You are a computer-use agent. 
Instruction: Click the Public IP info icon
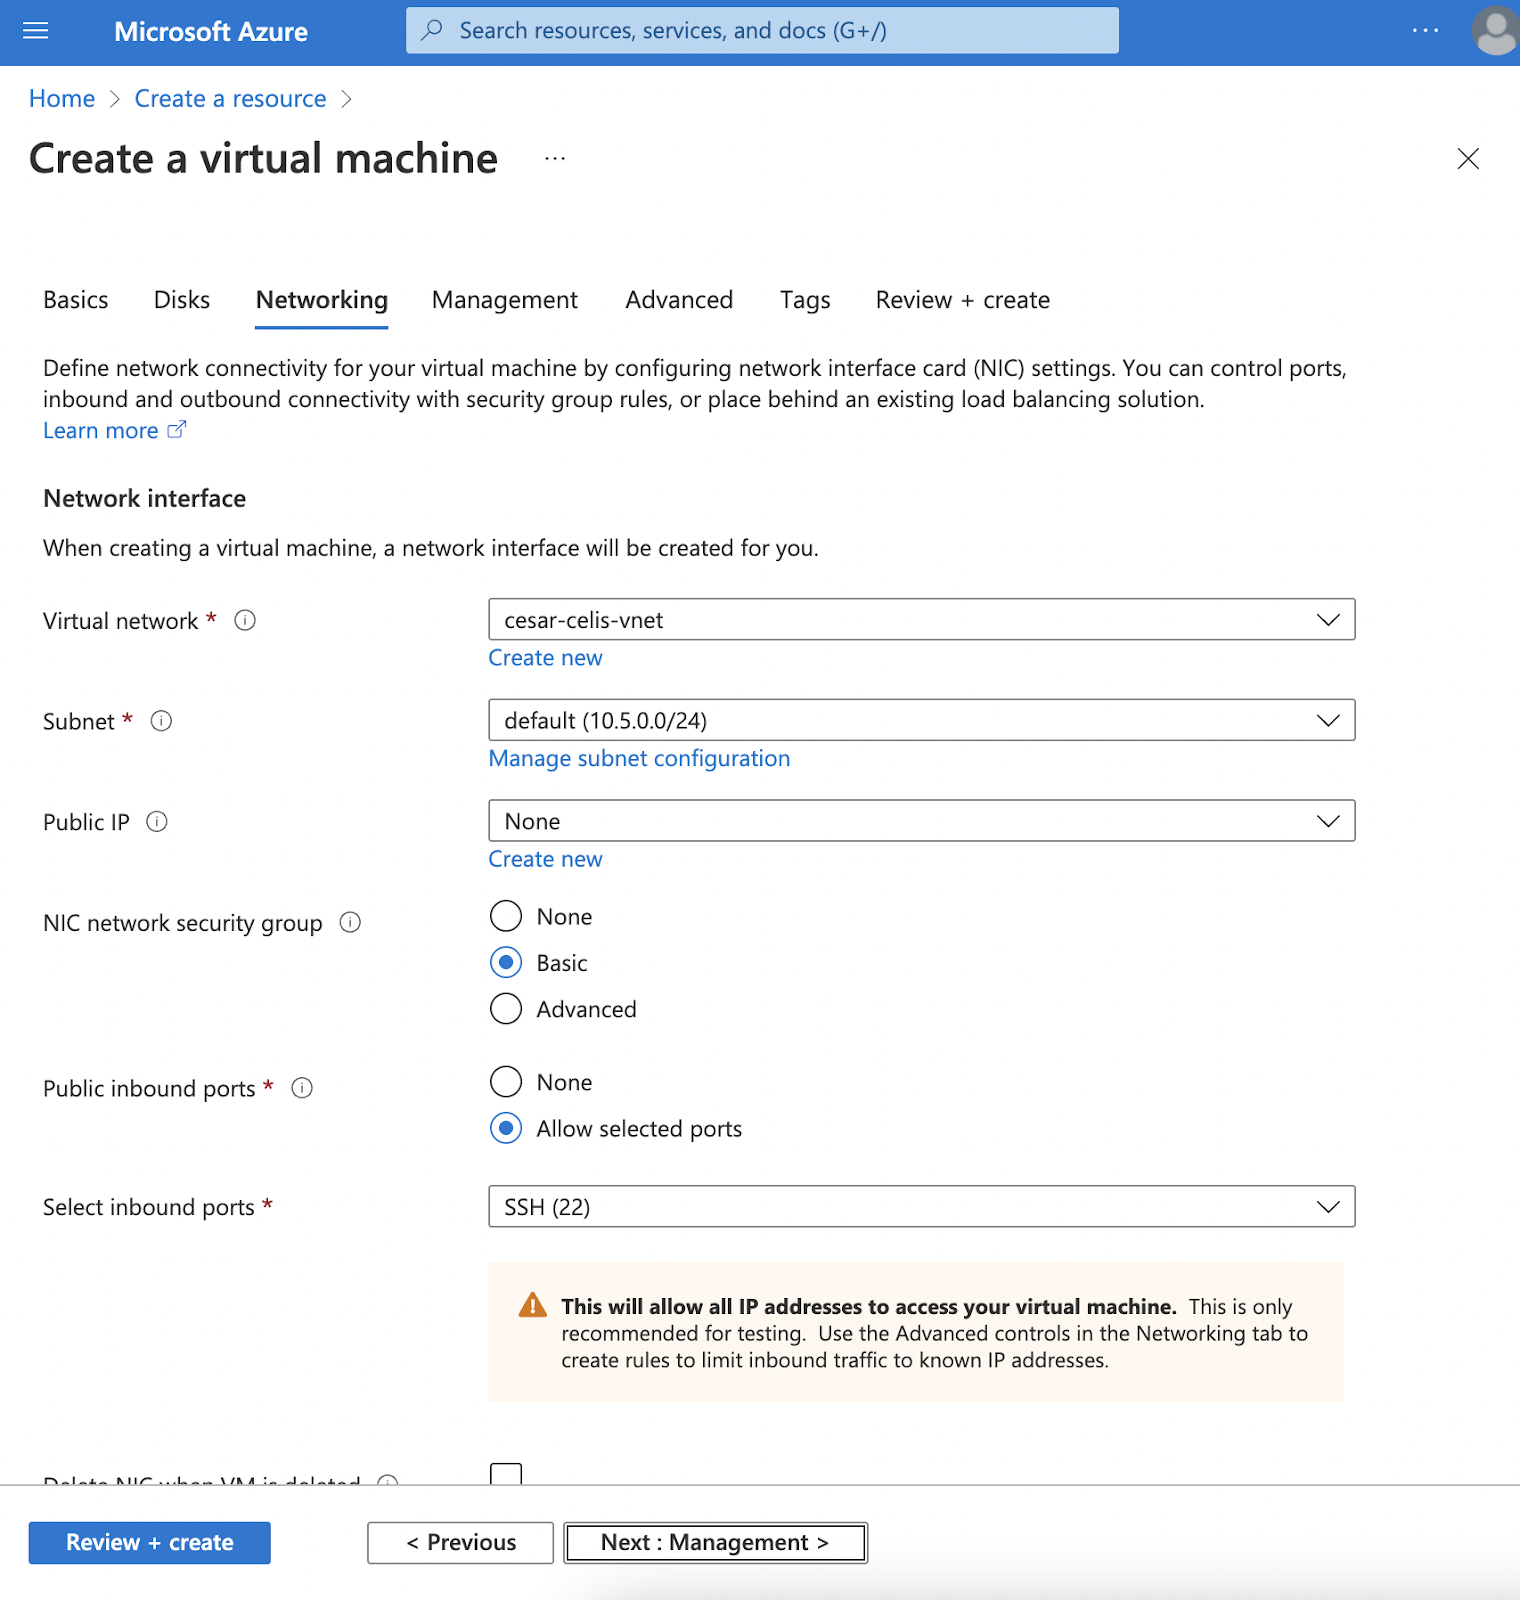pyautogui.click(x=157, y=822)
